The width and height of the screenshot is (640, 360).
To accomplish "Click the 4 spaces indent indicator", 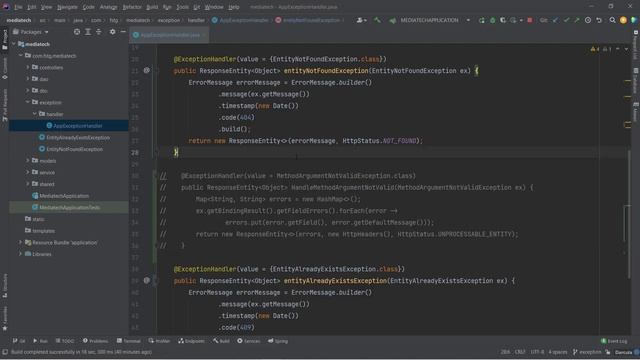I will (558, 352).
